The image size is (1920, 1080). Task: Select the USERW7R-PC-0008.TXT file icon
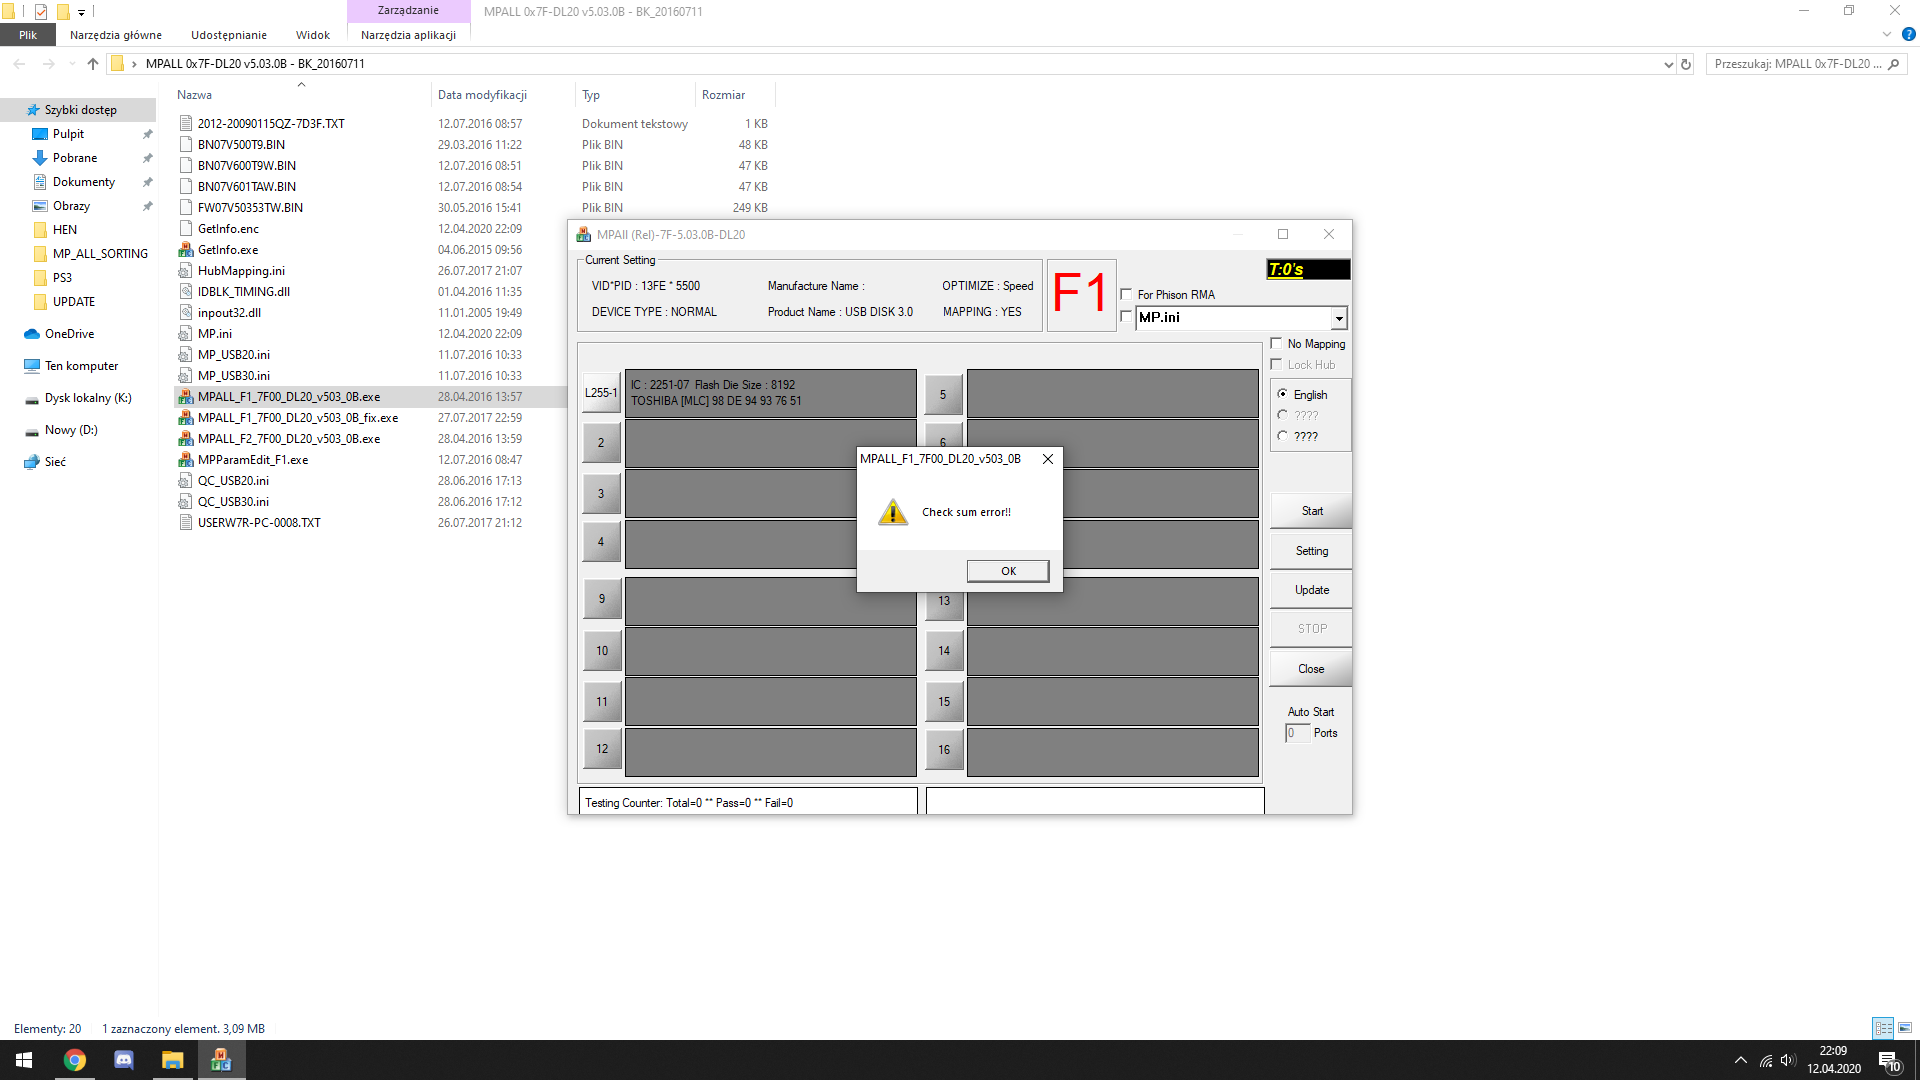pos(185,523)
